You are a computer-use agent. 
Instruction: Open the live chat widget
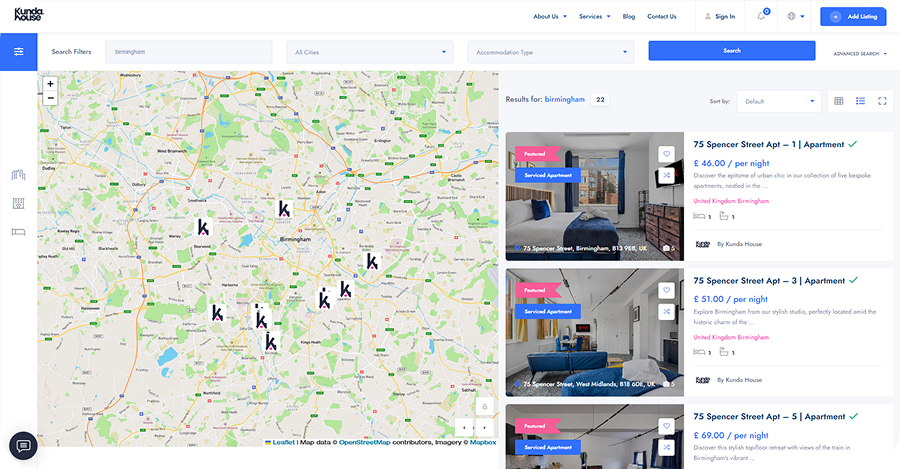24,445
